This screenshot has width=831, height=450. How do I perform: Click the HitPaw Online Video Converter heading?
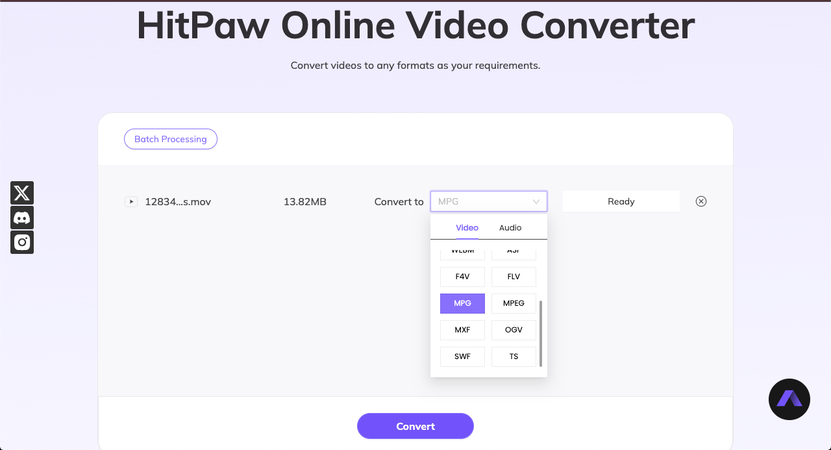coord(416,25)
